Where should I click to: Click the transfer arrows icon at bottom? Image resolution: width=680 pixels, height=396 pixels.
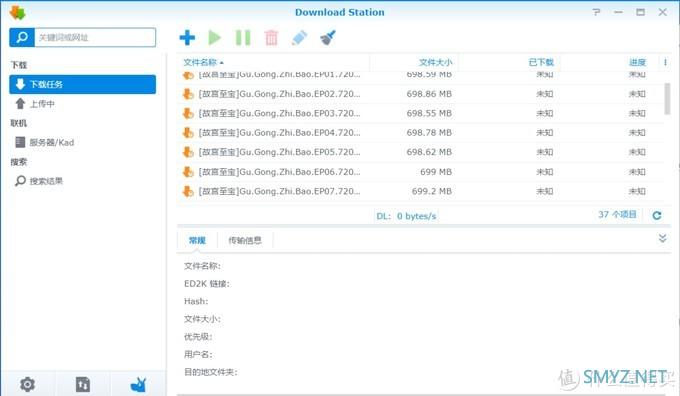coord(83,384)
